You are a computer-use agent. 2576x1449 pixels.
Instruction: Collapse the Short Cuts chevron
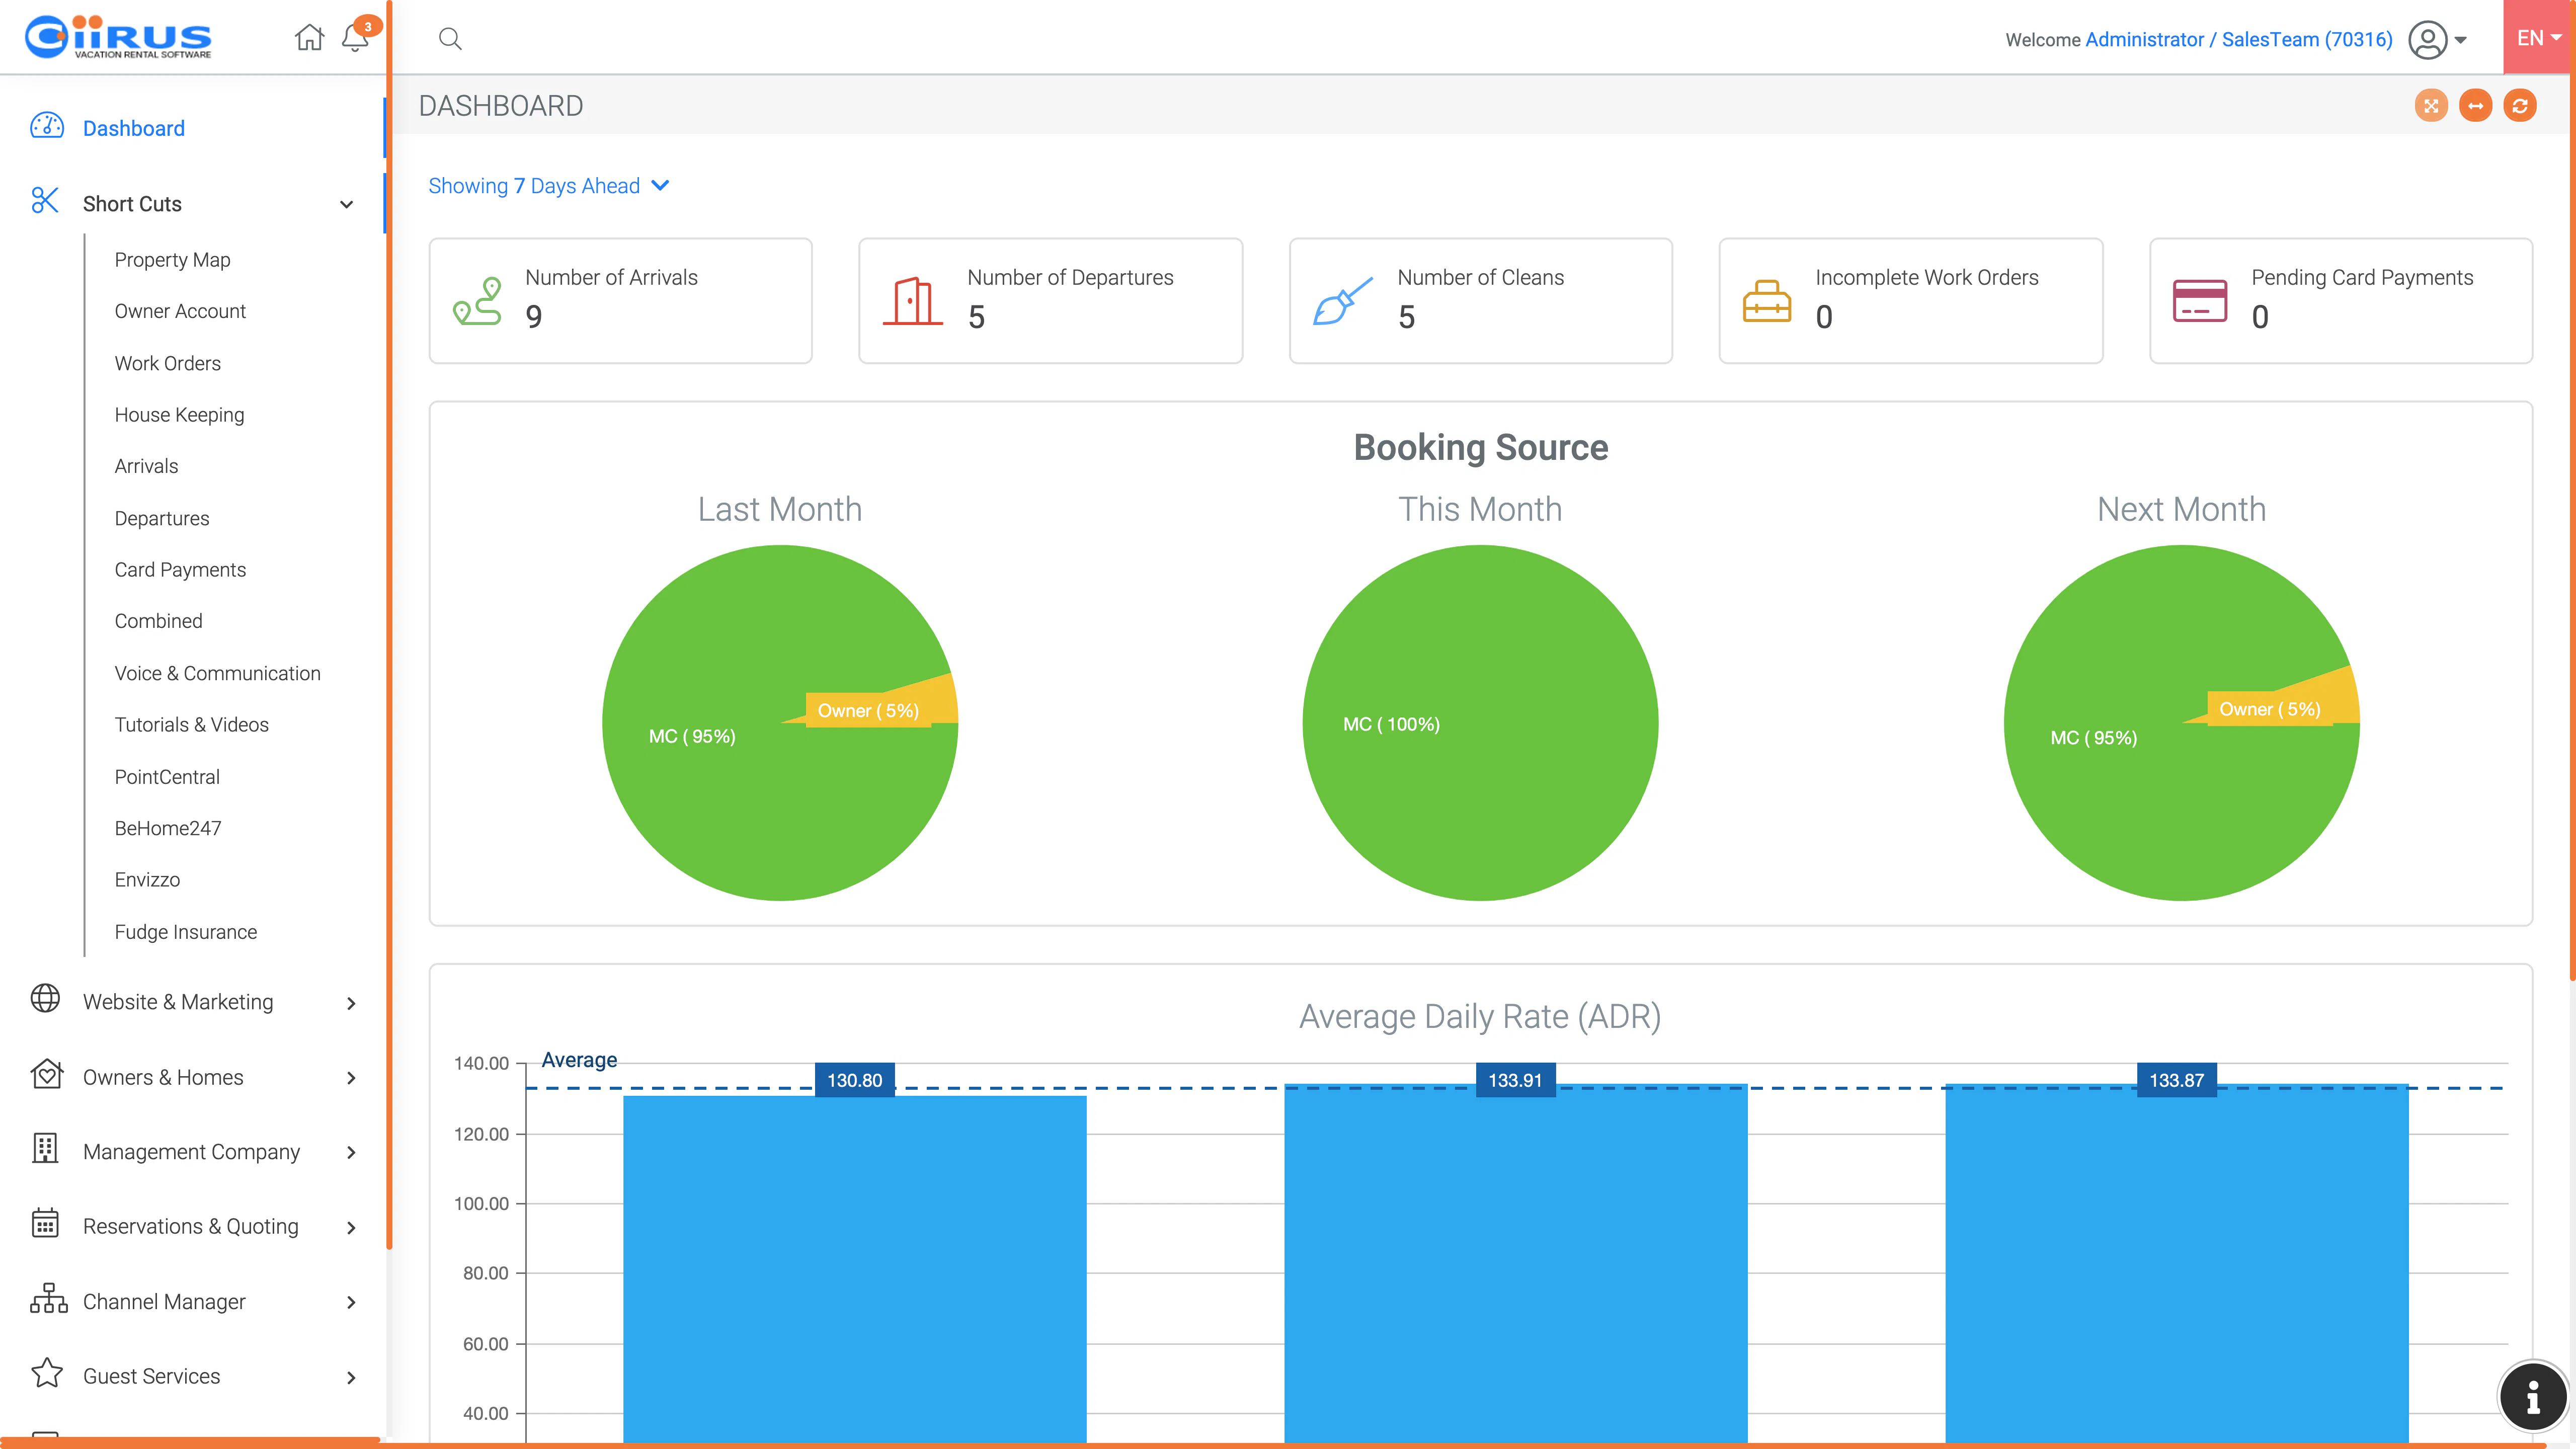347,204
